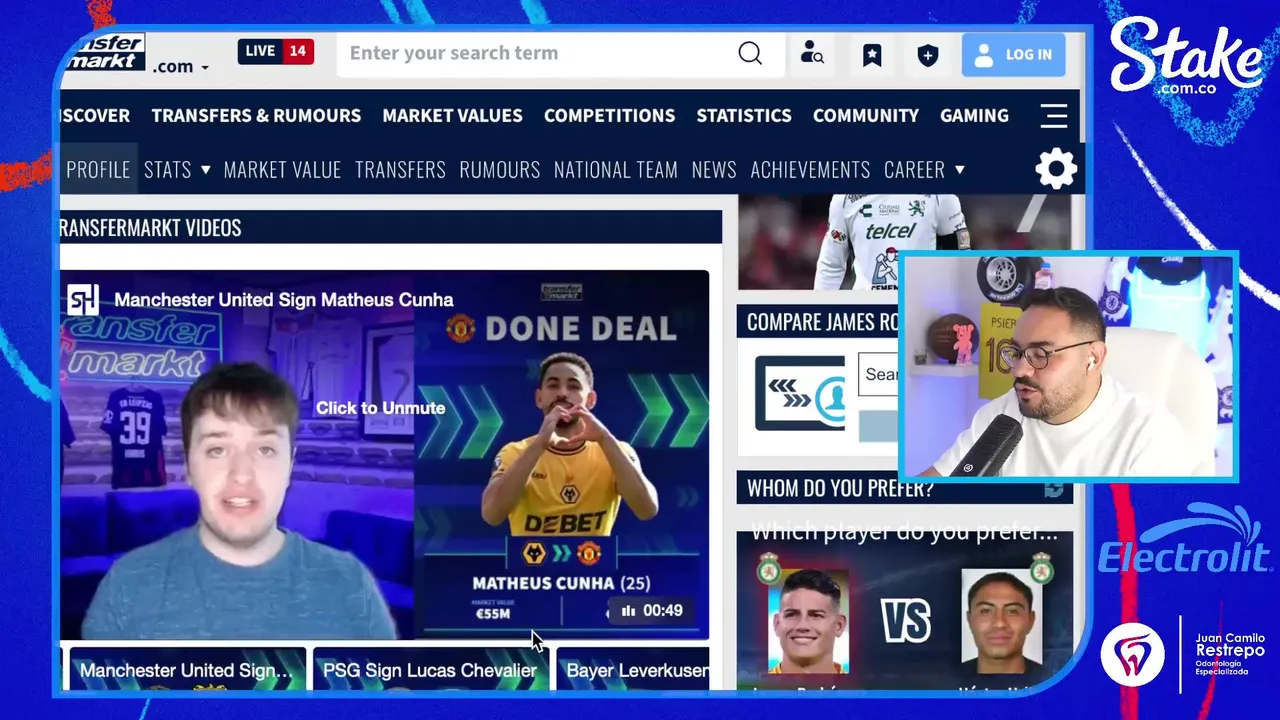This screenshot has width=1280, height=720.
Task: Open the settings gear icon
Action: [1056, 169]
